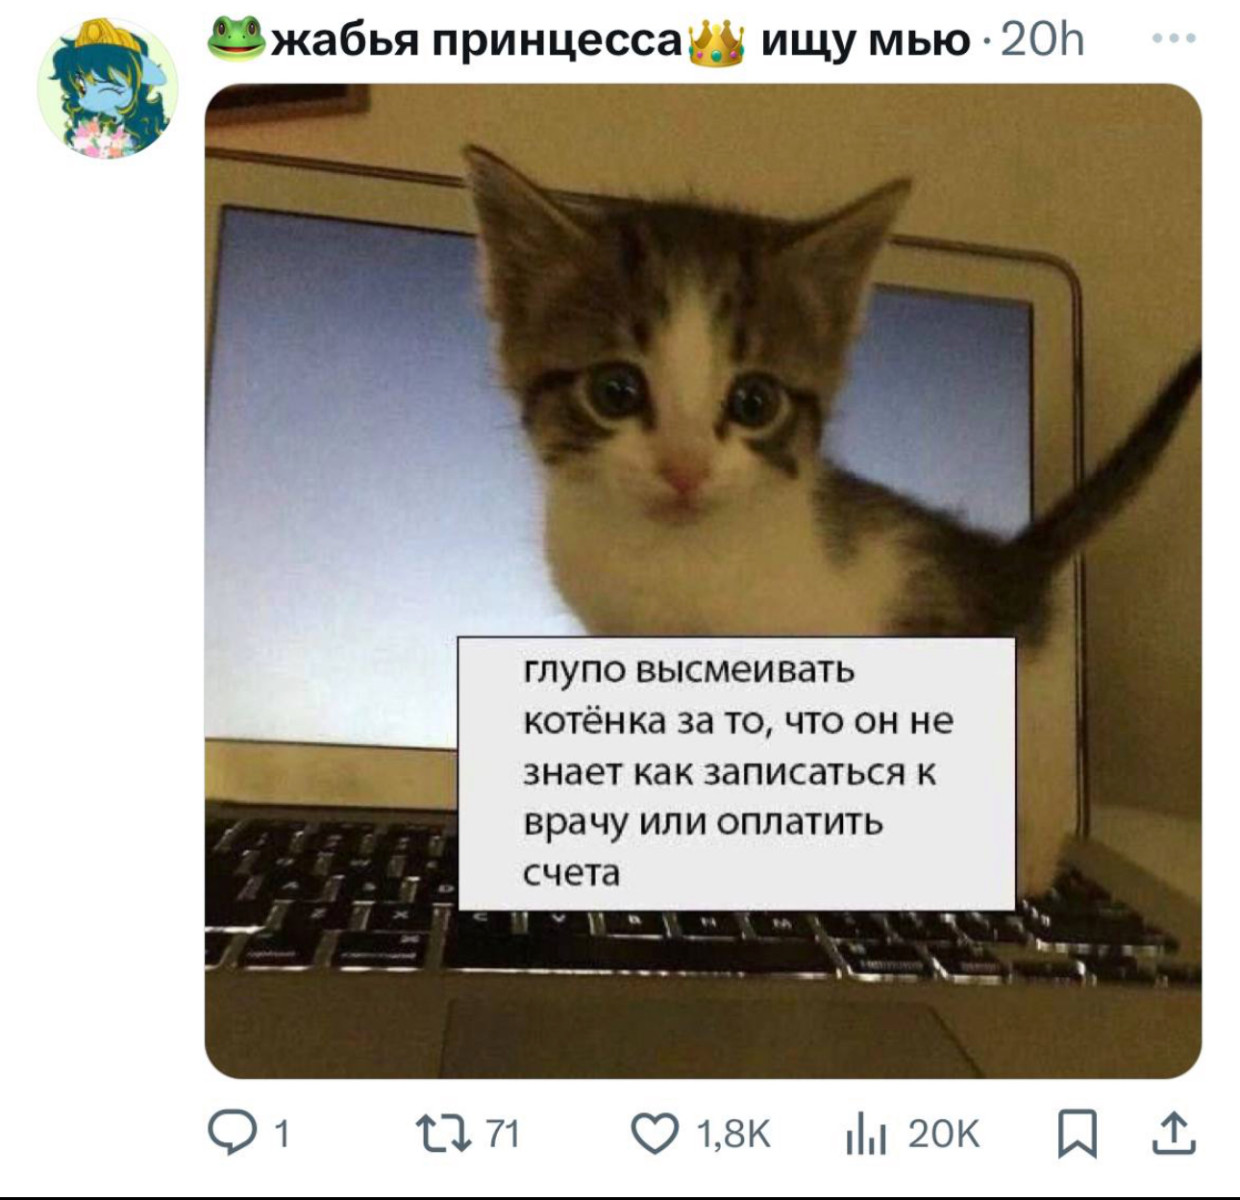Click the reply count 1

pyautogui.click(x=281, y=1134)
